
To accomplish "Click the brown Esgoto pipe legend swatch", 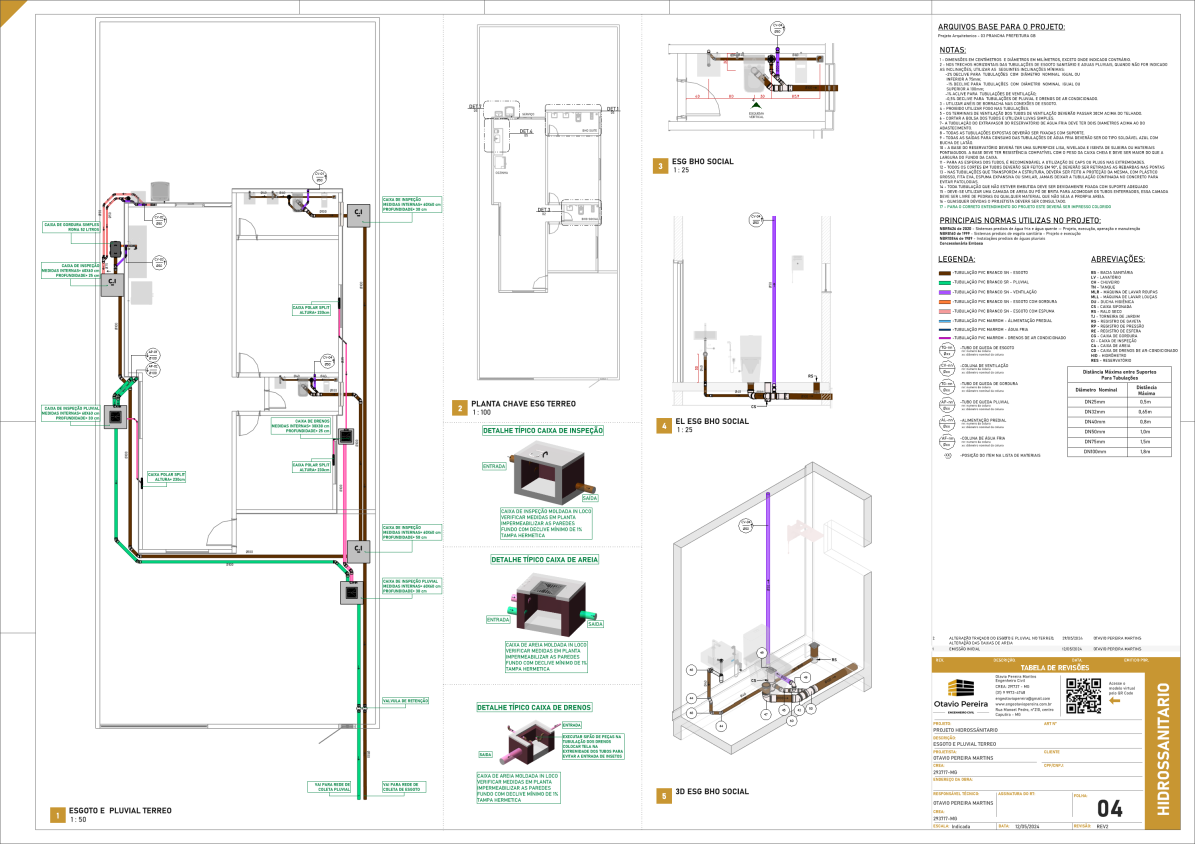I will (946, 273).
